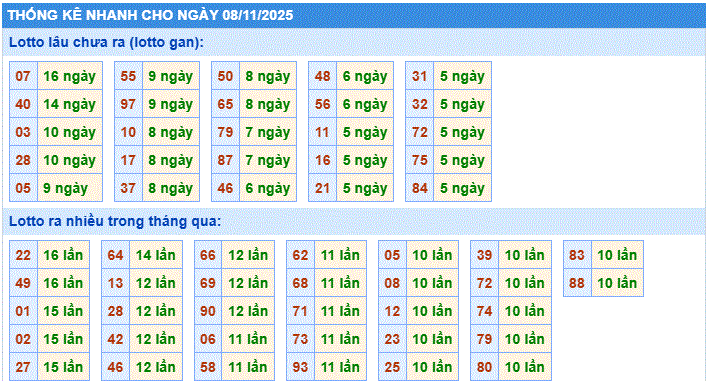
Task: Click '8 ngày' beside number 37
Action: (x=171, y=188)
